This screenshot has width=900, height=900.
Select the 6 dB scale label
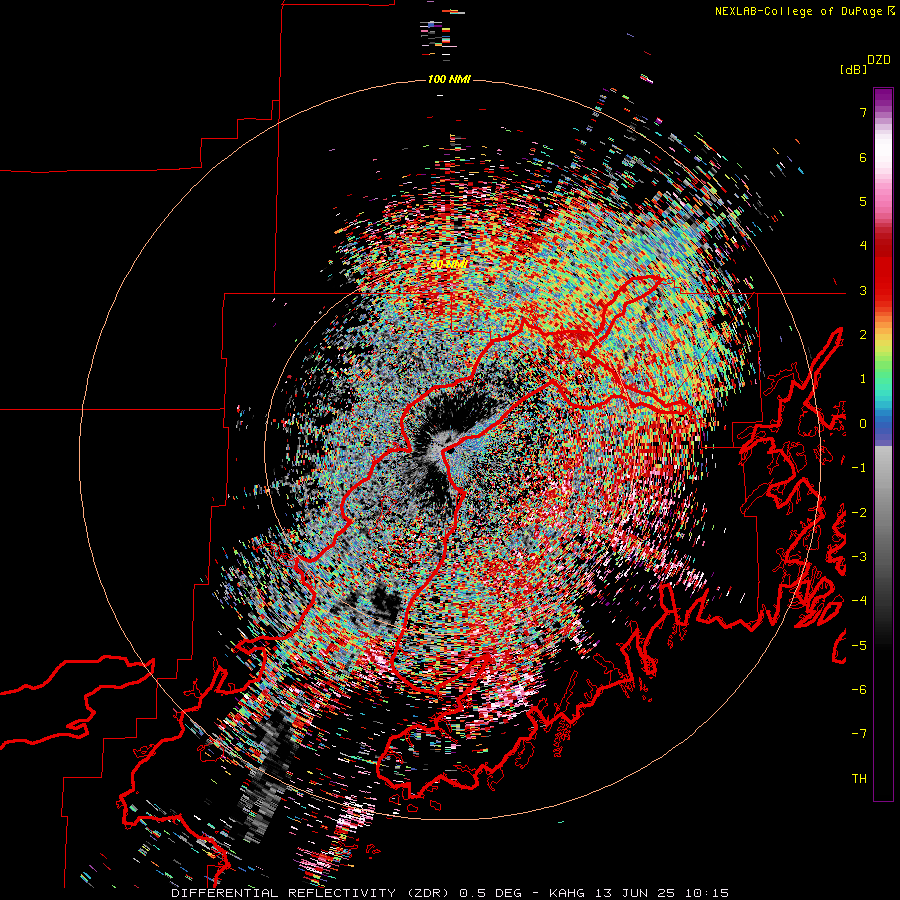[863, 157]
